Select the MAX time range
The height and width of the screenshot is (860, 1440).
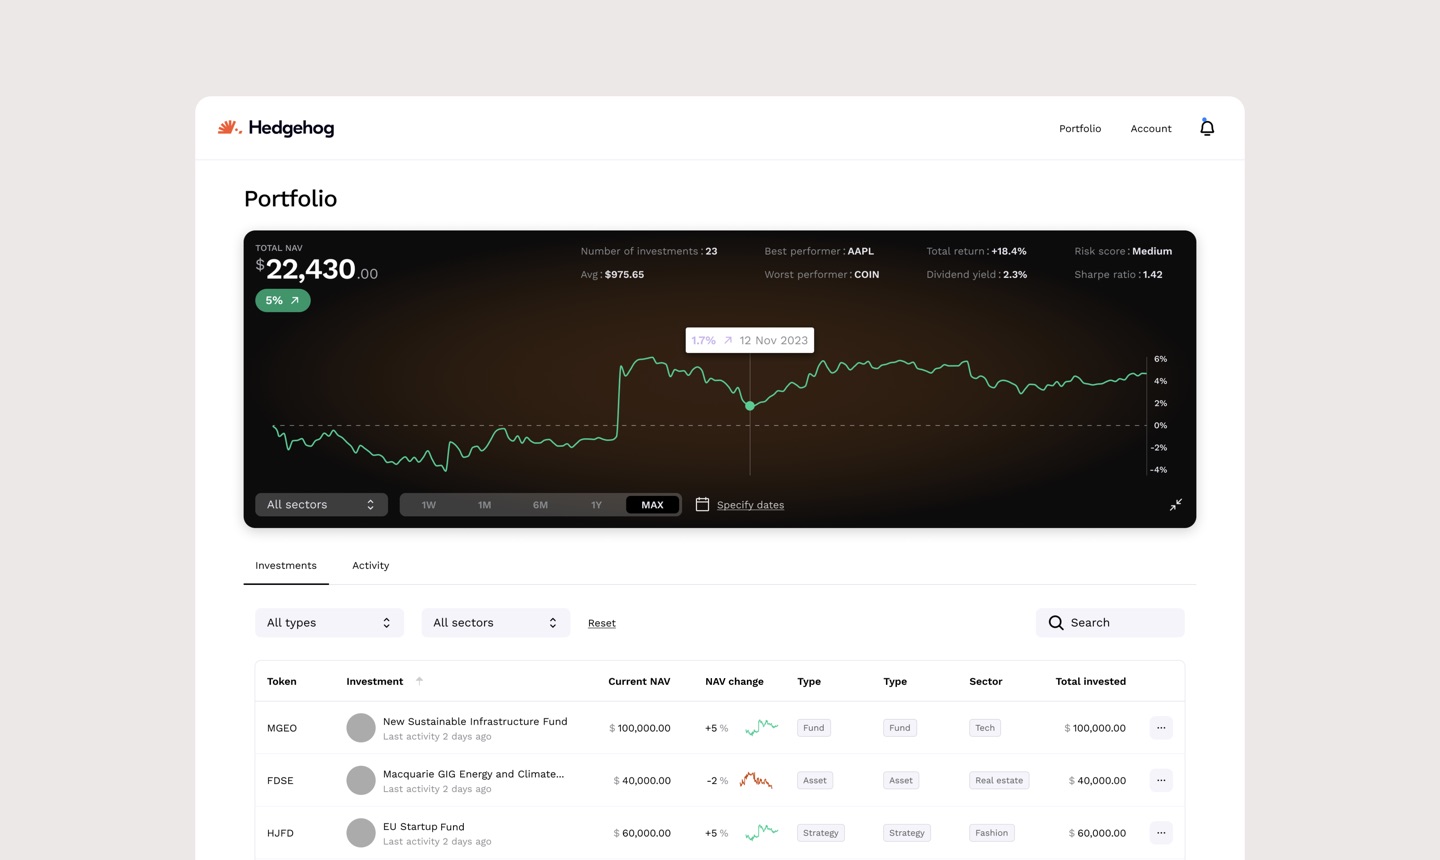click(652, 505)
